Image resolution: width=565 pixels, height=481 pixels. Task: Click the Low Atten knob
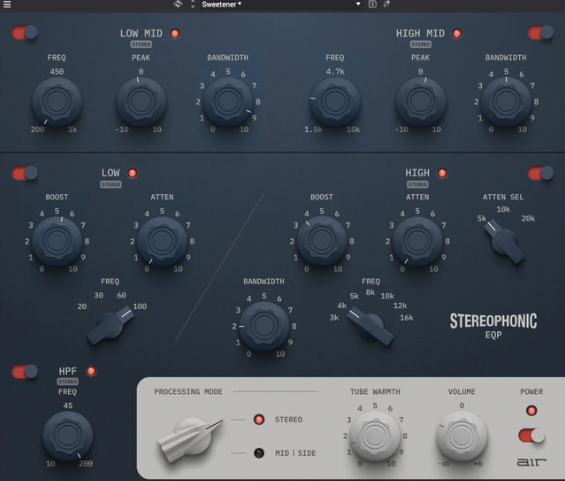click(162, 241)
